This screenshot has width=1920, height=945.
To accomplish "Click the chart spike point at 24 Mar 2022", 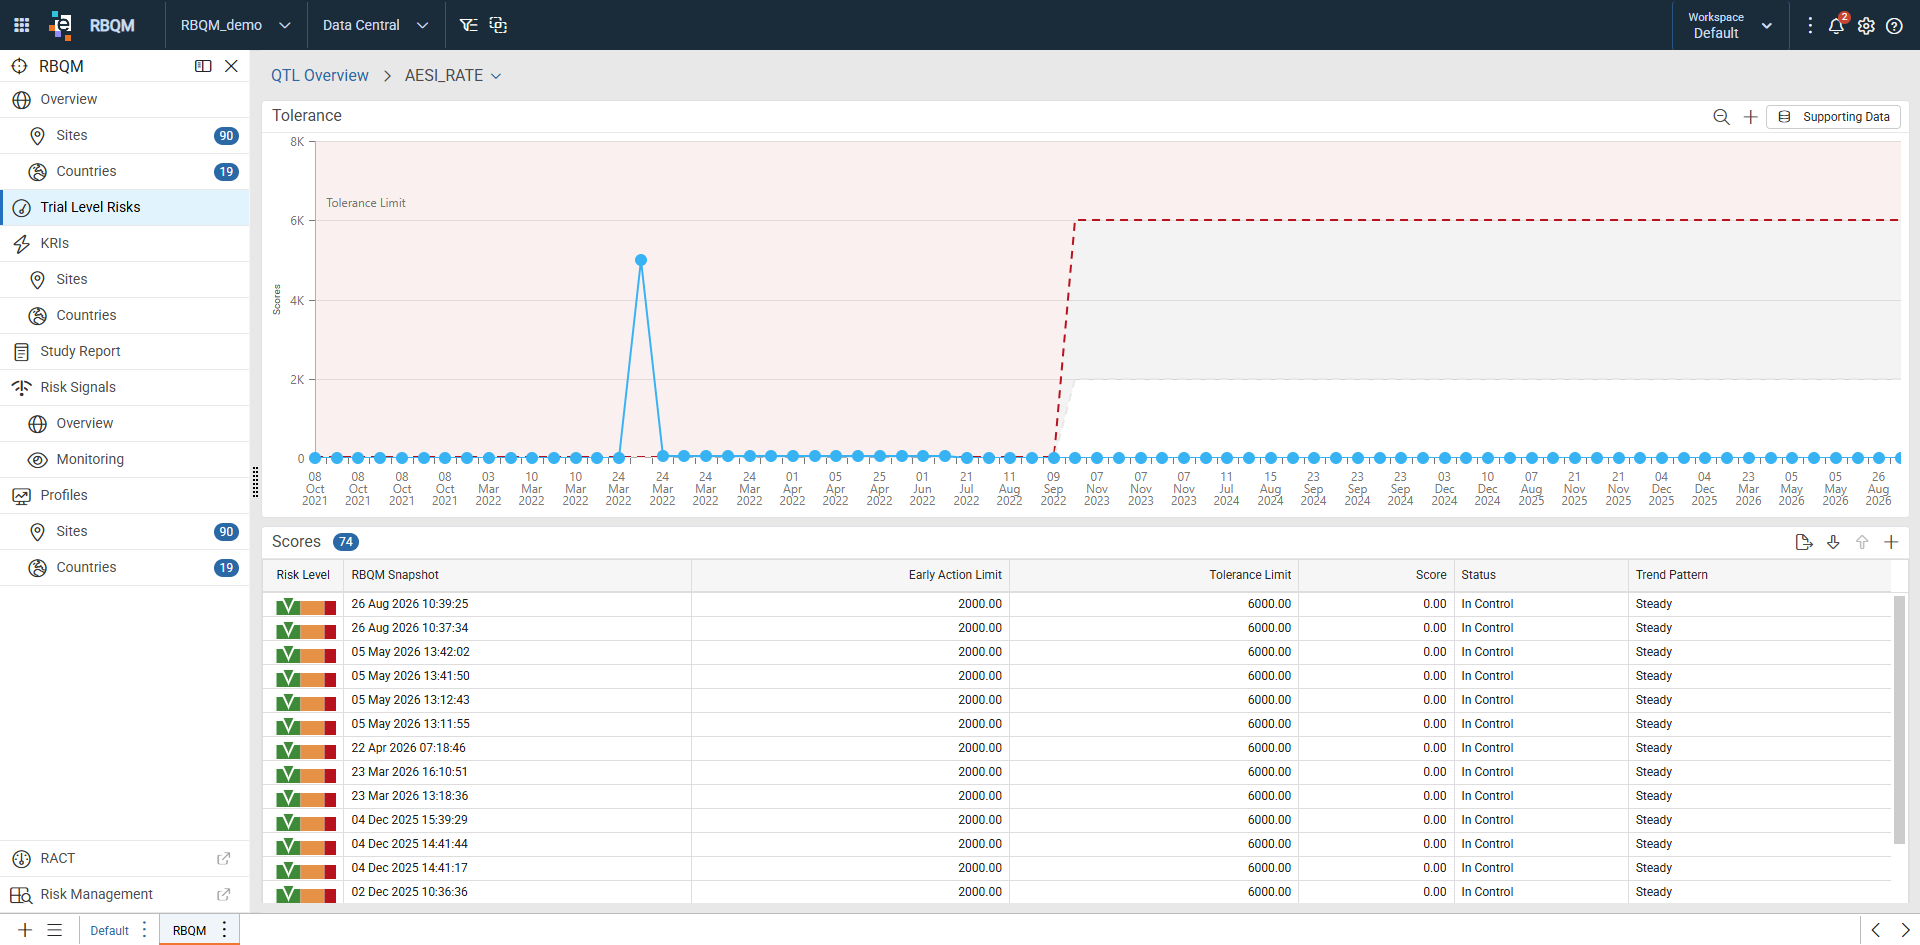I will click(641, 260).
